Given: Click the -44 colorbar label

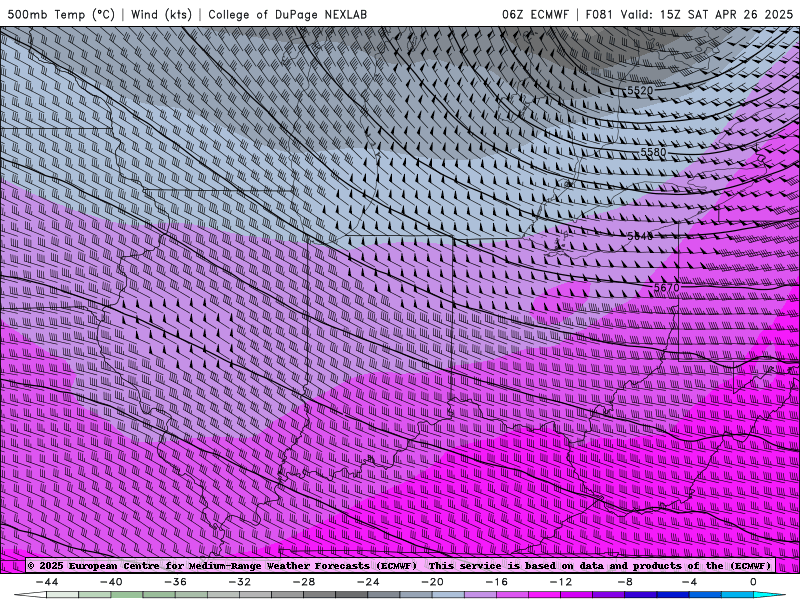Looking at the screenshot, I should tap(47, 582).
